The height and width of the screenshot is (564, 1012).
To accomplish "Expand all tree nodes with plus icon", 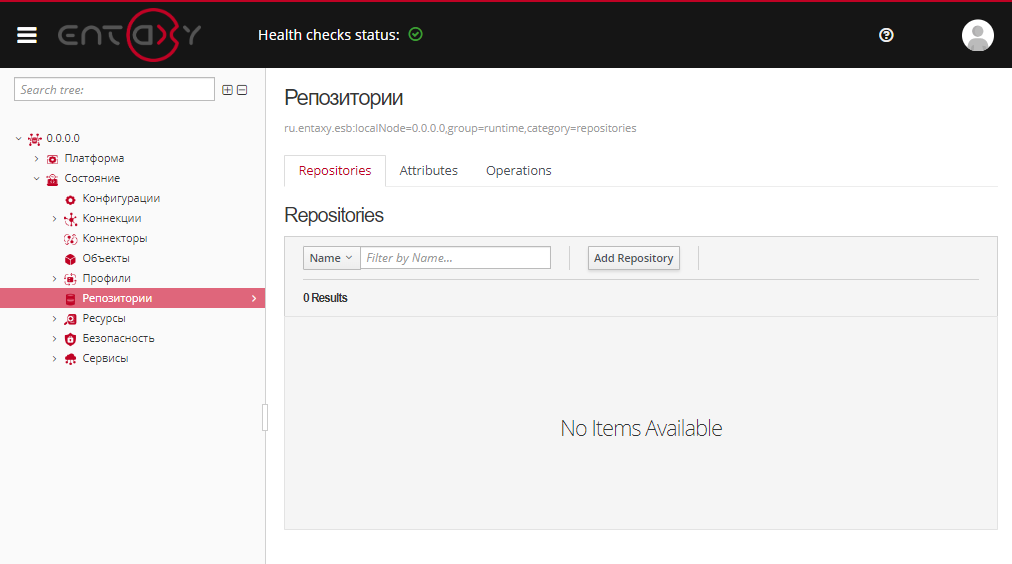I will pos(227,90).
